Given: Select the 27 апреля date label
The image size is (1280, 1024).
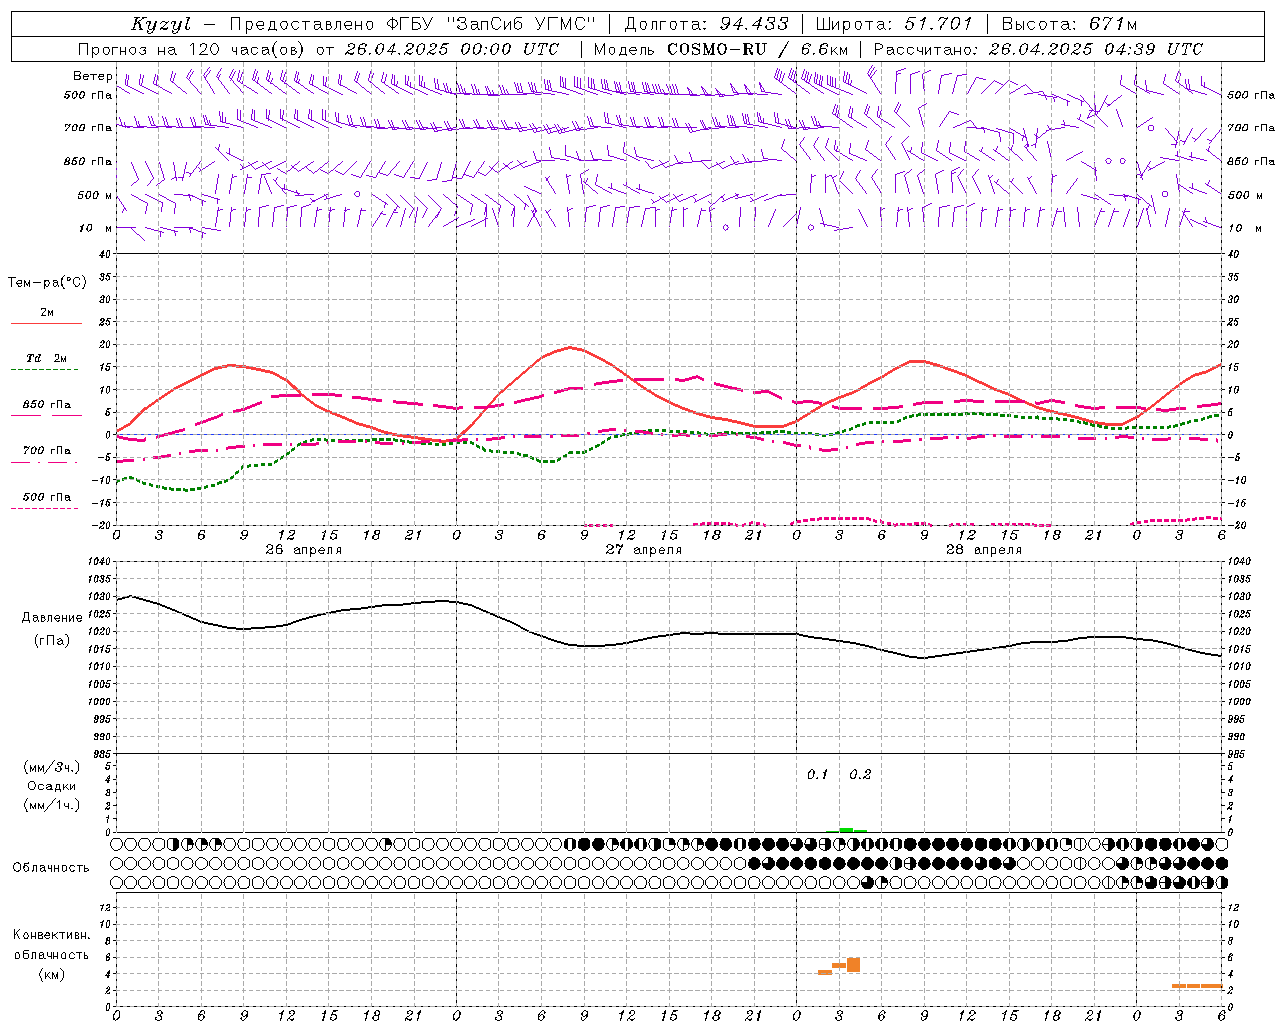Looking at the screenshot, I should point(644,550).
